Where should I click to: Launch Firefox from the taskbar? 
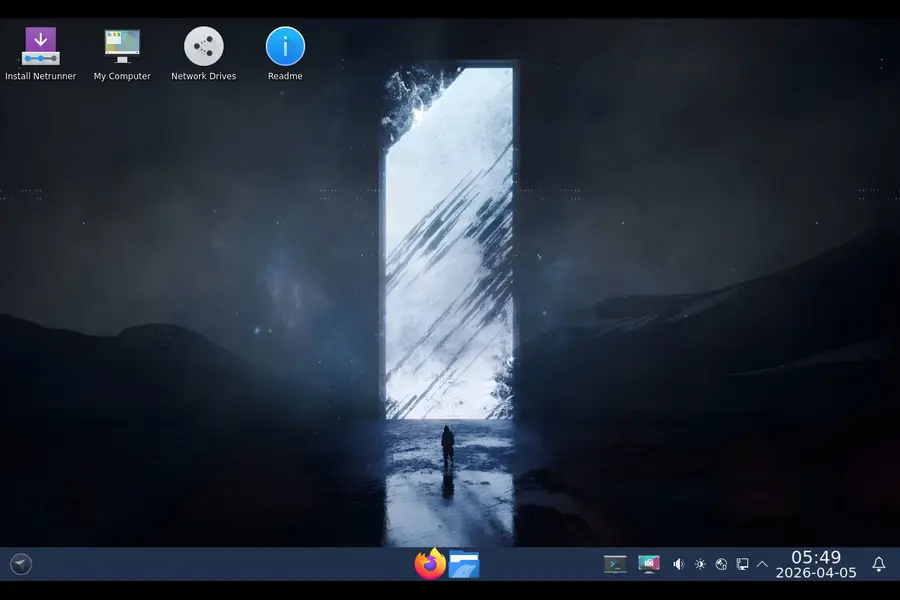[430, 564]
